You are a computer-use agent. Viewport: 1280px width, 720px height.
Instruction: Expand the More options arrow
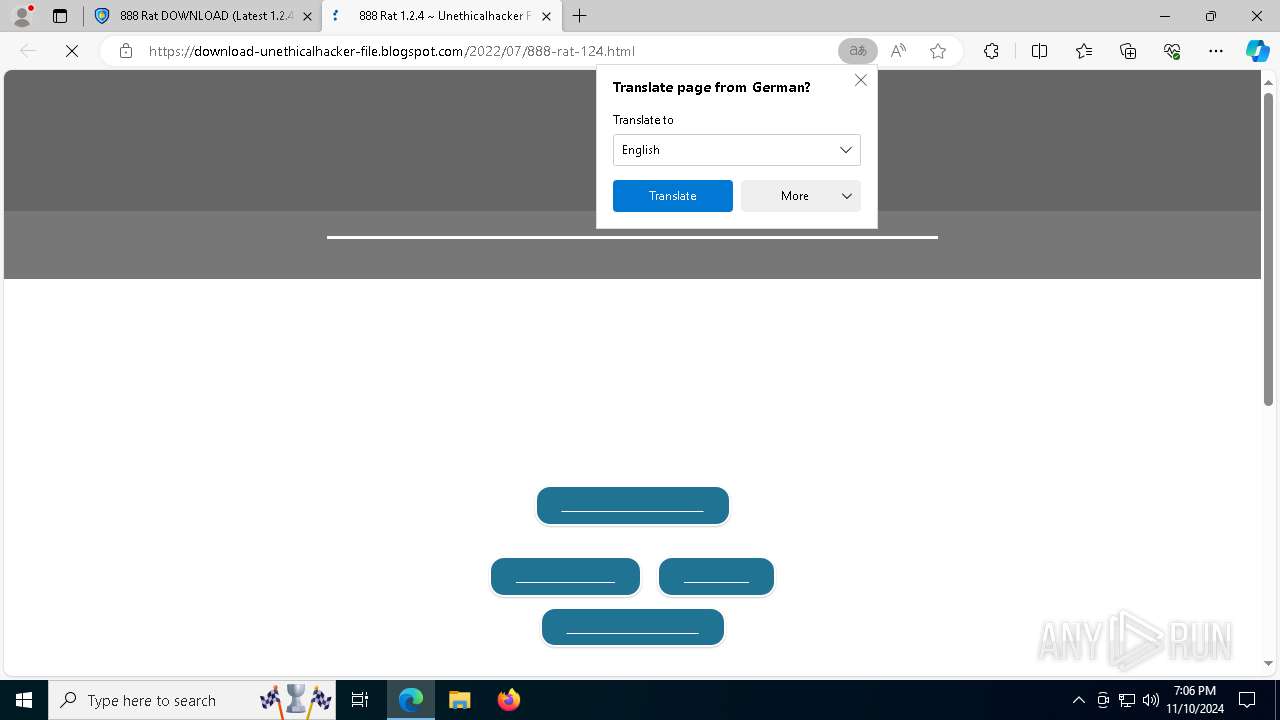847,196
